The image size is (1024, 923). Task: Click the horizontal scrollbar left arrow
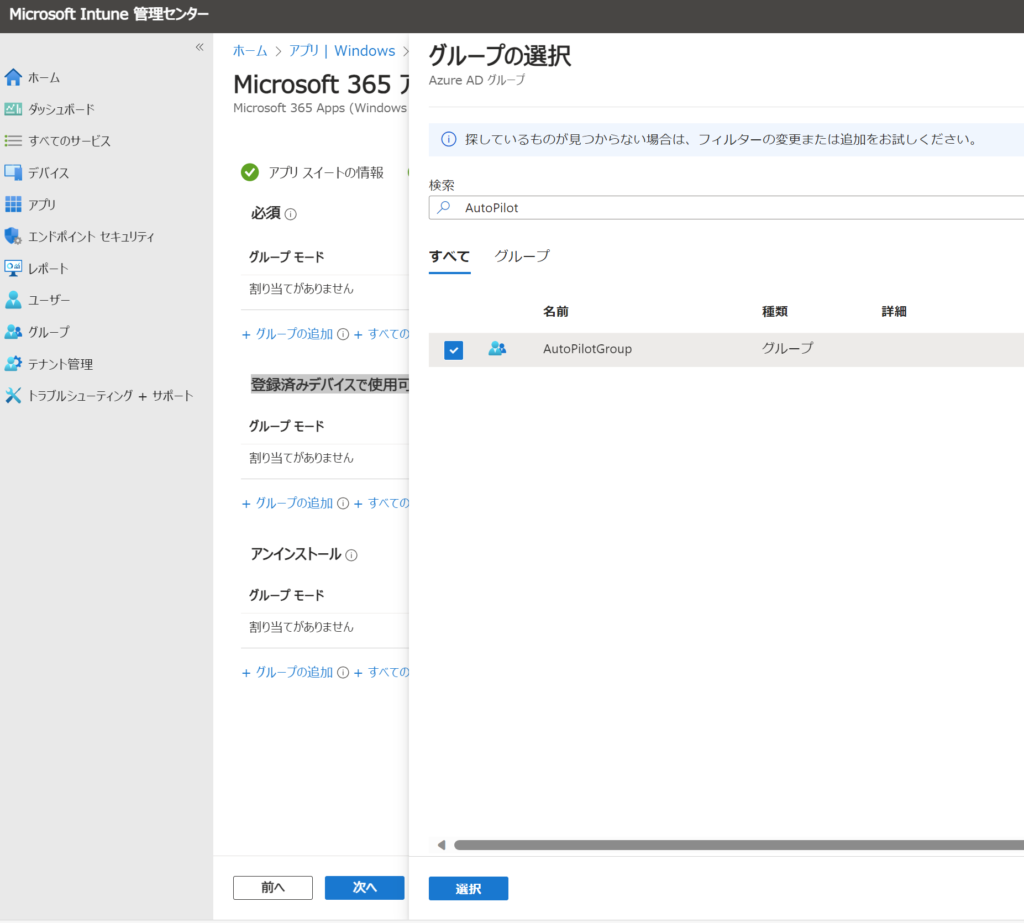pos(441,845)
